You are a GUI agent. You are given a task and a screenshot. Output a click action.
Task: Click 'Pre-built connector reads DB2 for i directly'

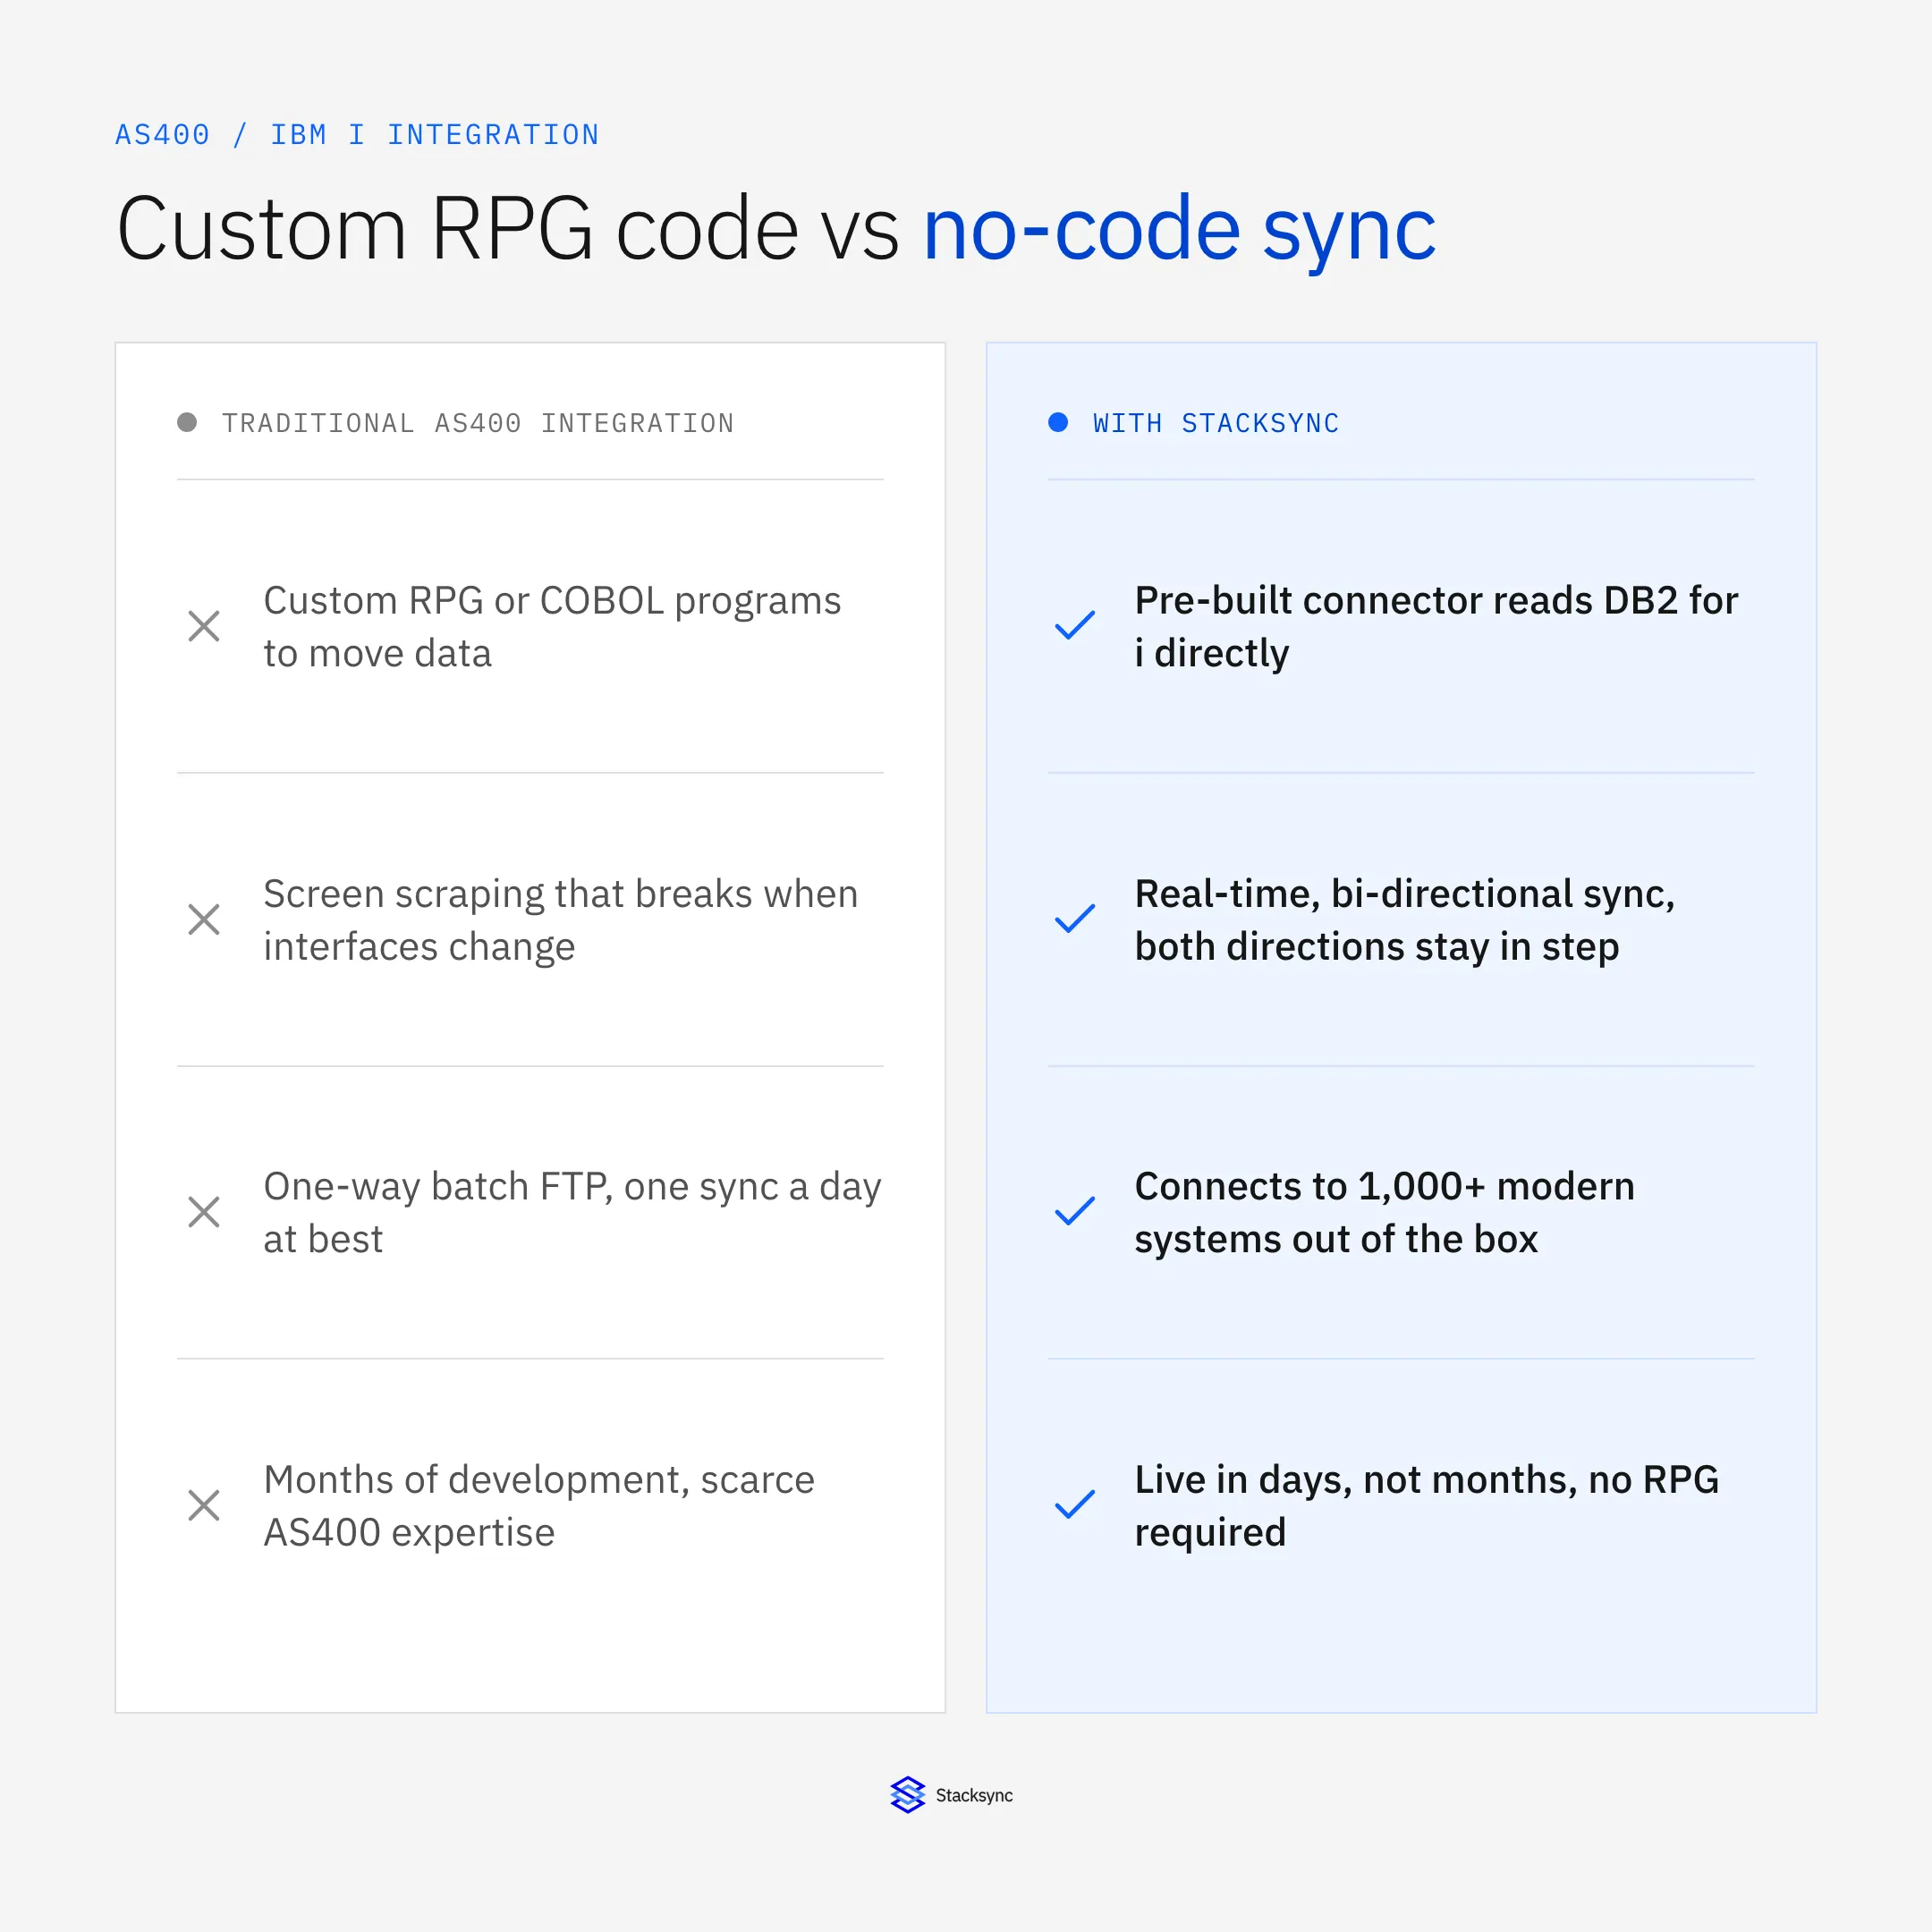tap(1436, 627)
